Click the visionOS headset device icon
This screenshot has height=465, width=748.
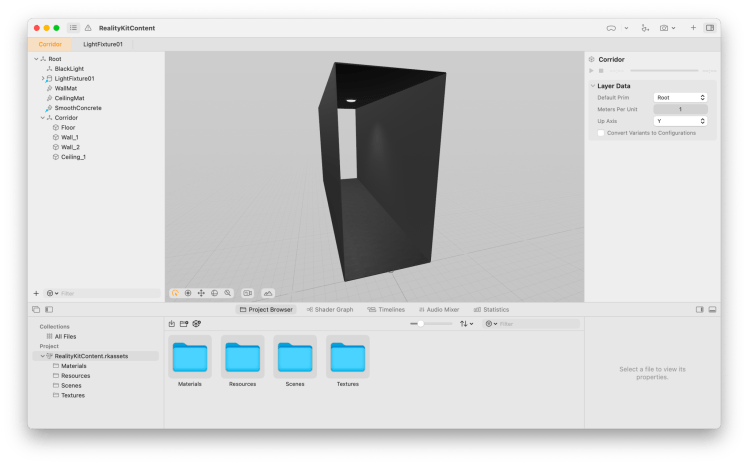tap(626, 28)
